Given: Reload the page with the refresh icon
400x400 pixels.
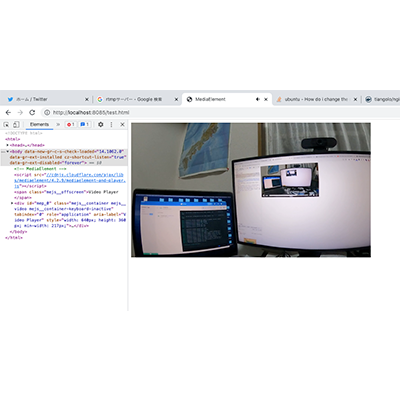Looking at the screenshot, I should click(32, 112).
